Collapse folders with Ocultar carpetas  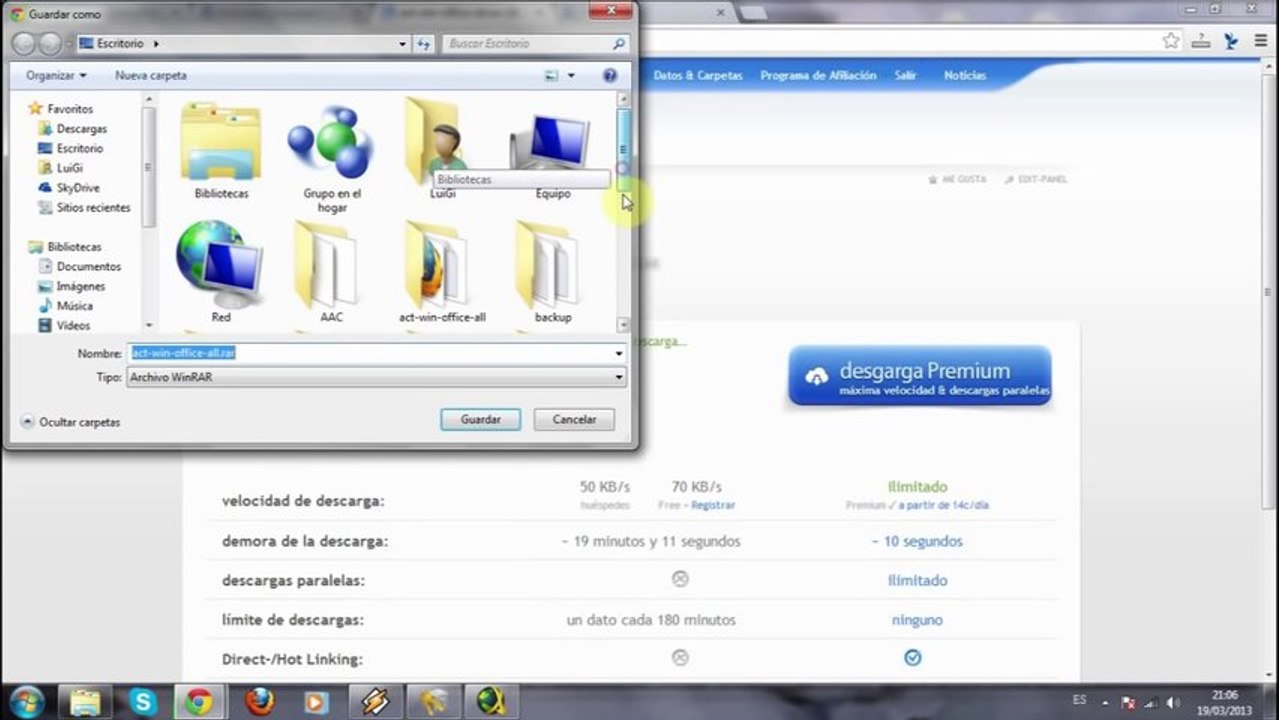[x=70, y=422]
